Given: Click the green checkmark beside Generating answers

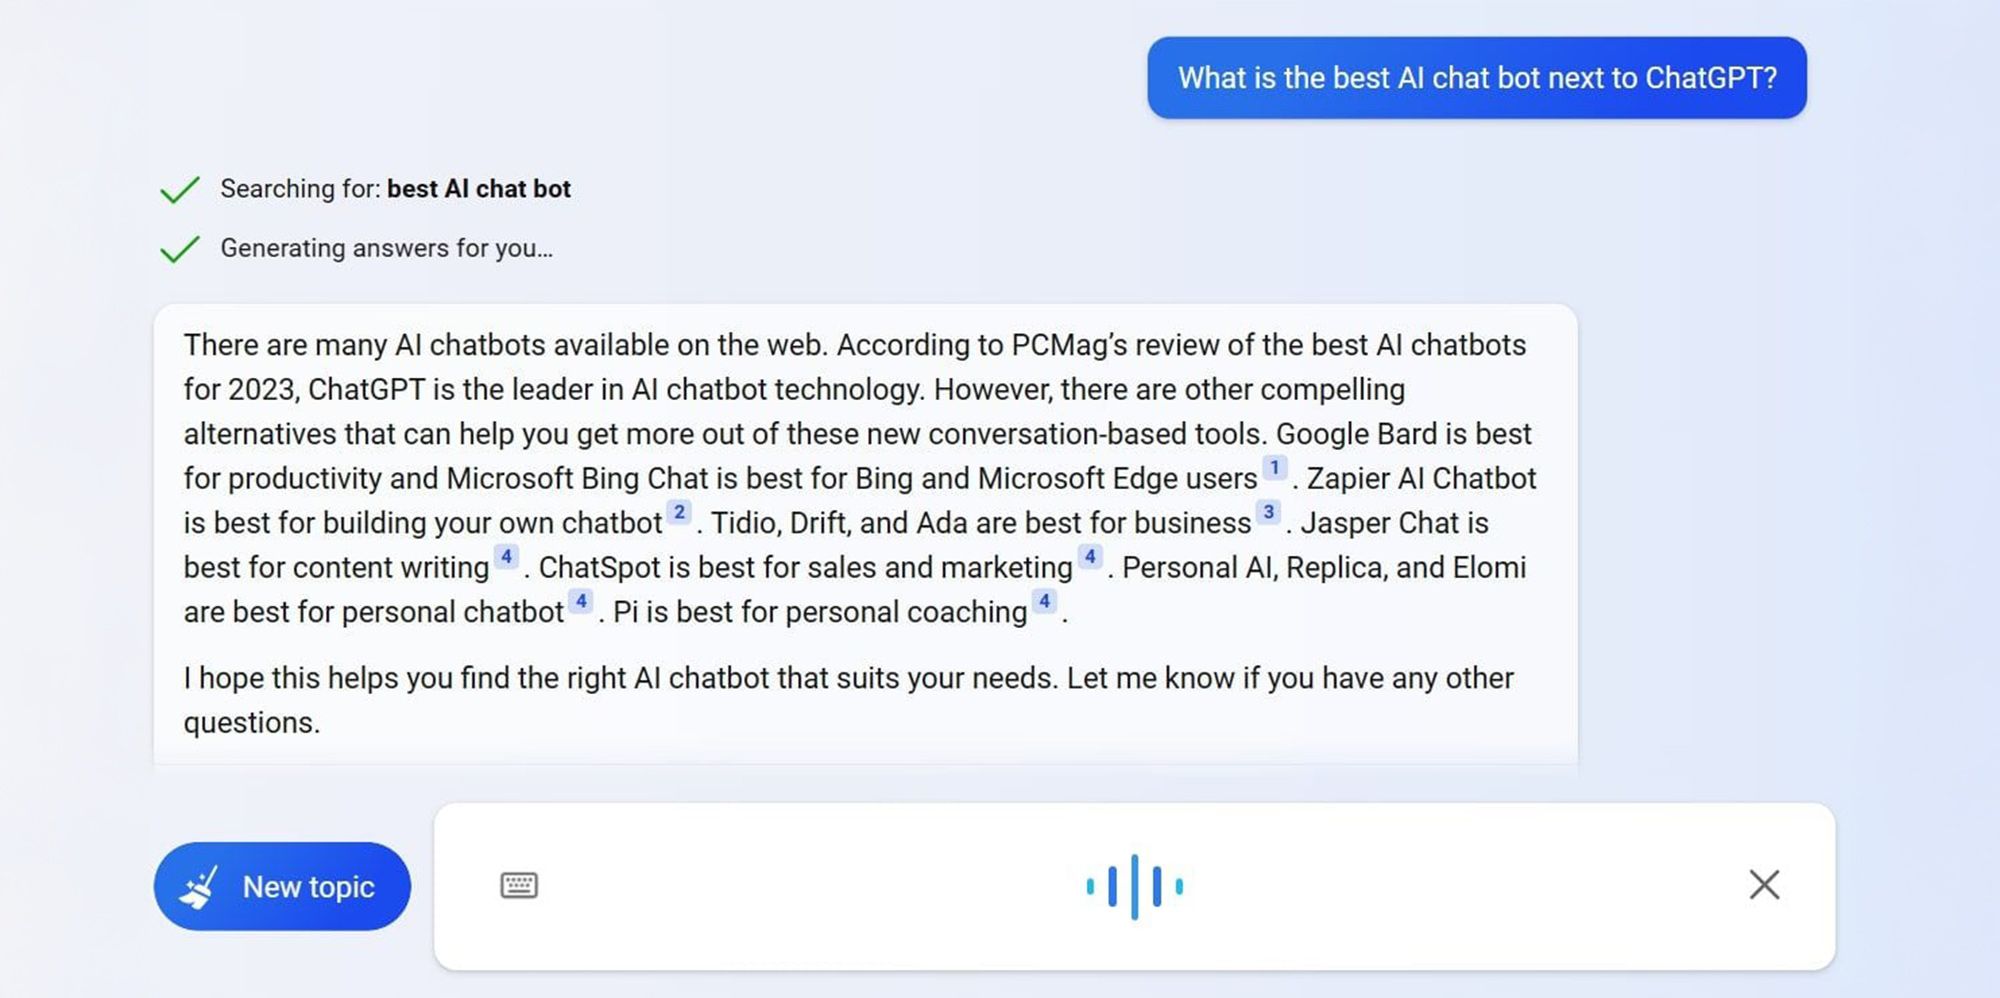Looking at the screenshot, I should click(180, 248).
